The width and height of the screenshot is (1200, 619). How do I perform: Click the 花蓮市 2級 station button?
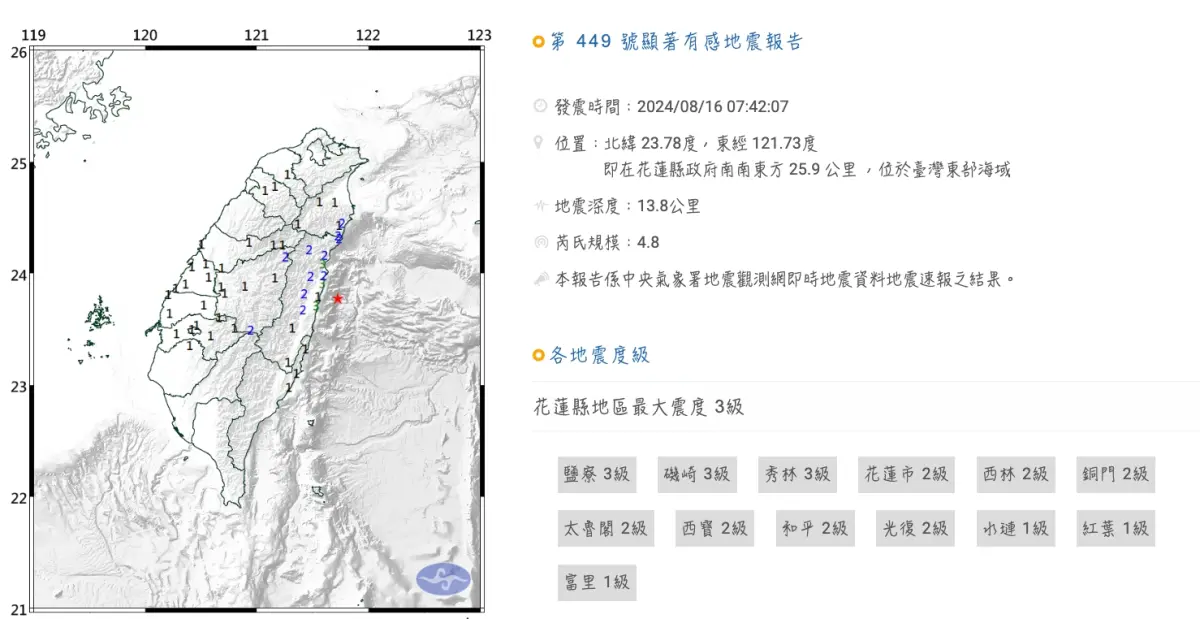click(905, 474)
